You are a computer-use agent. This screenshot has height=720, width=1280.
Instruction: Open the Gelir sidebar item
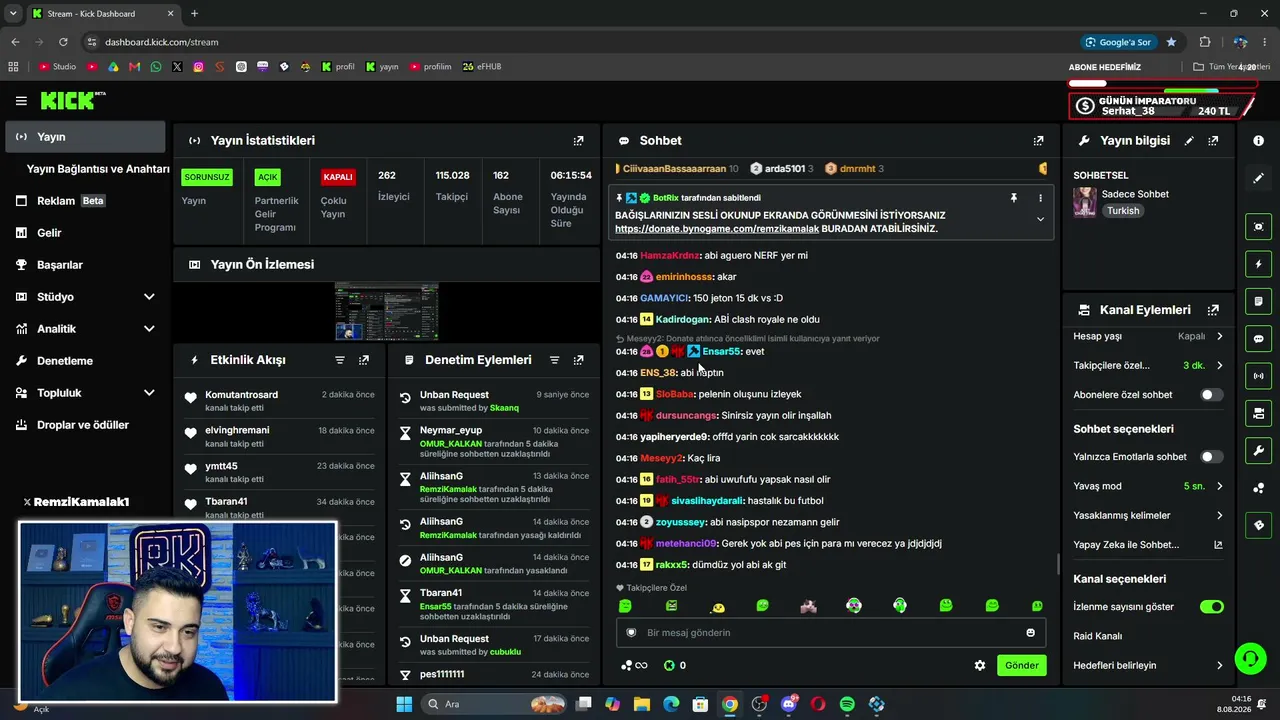point(85,233)
